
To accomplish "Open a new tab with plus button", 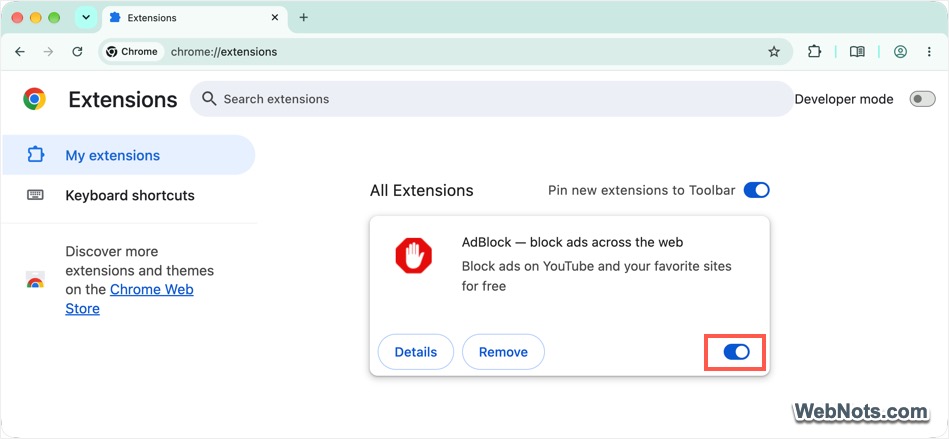I will tap(304, 18).
